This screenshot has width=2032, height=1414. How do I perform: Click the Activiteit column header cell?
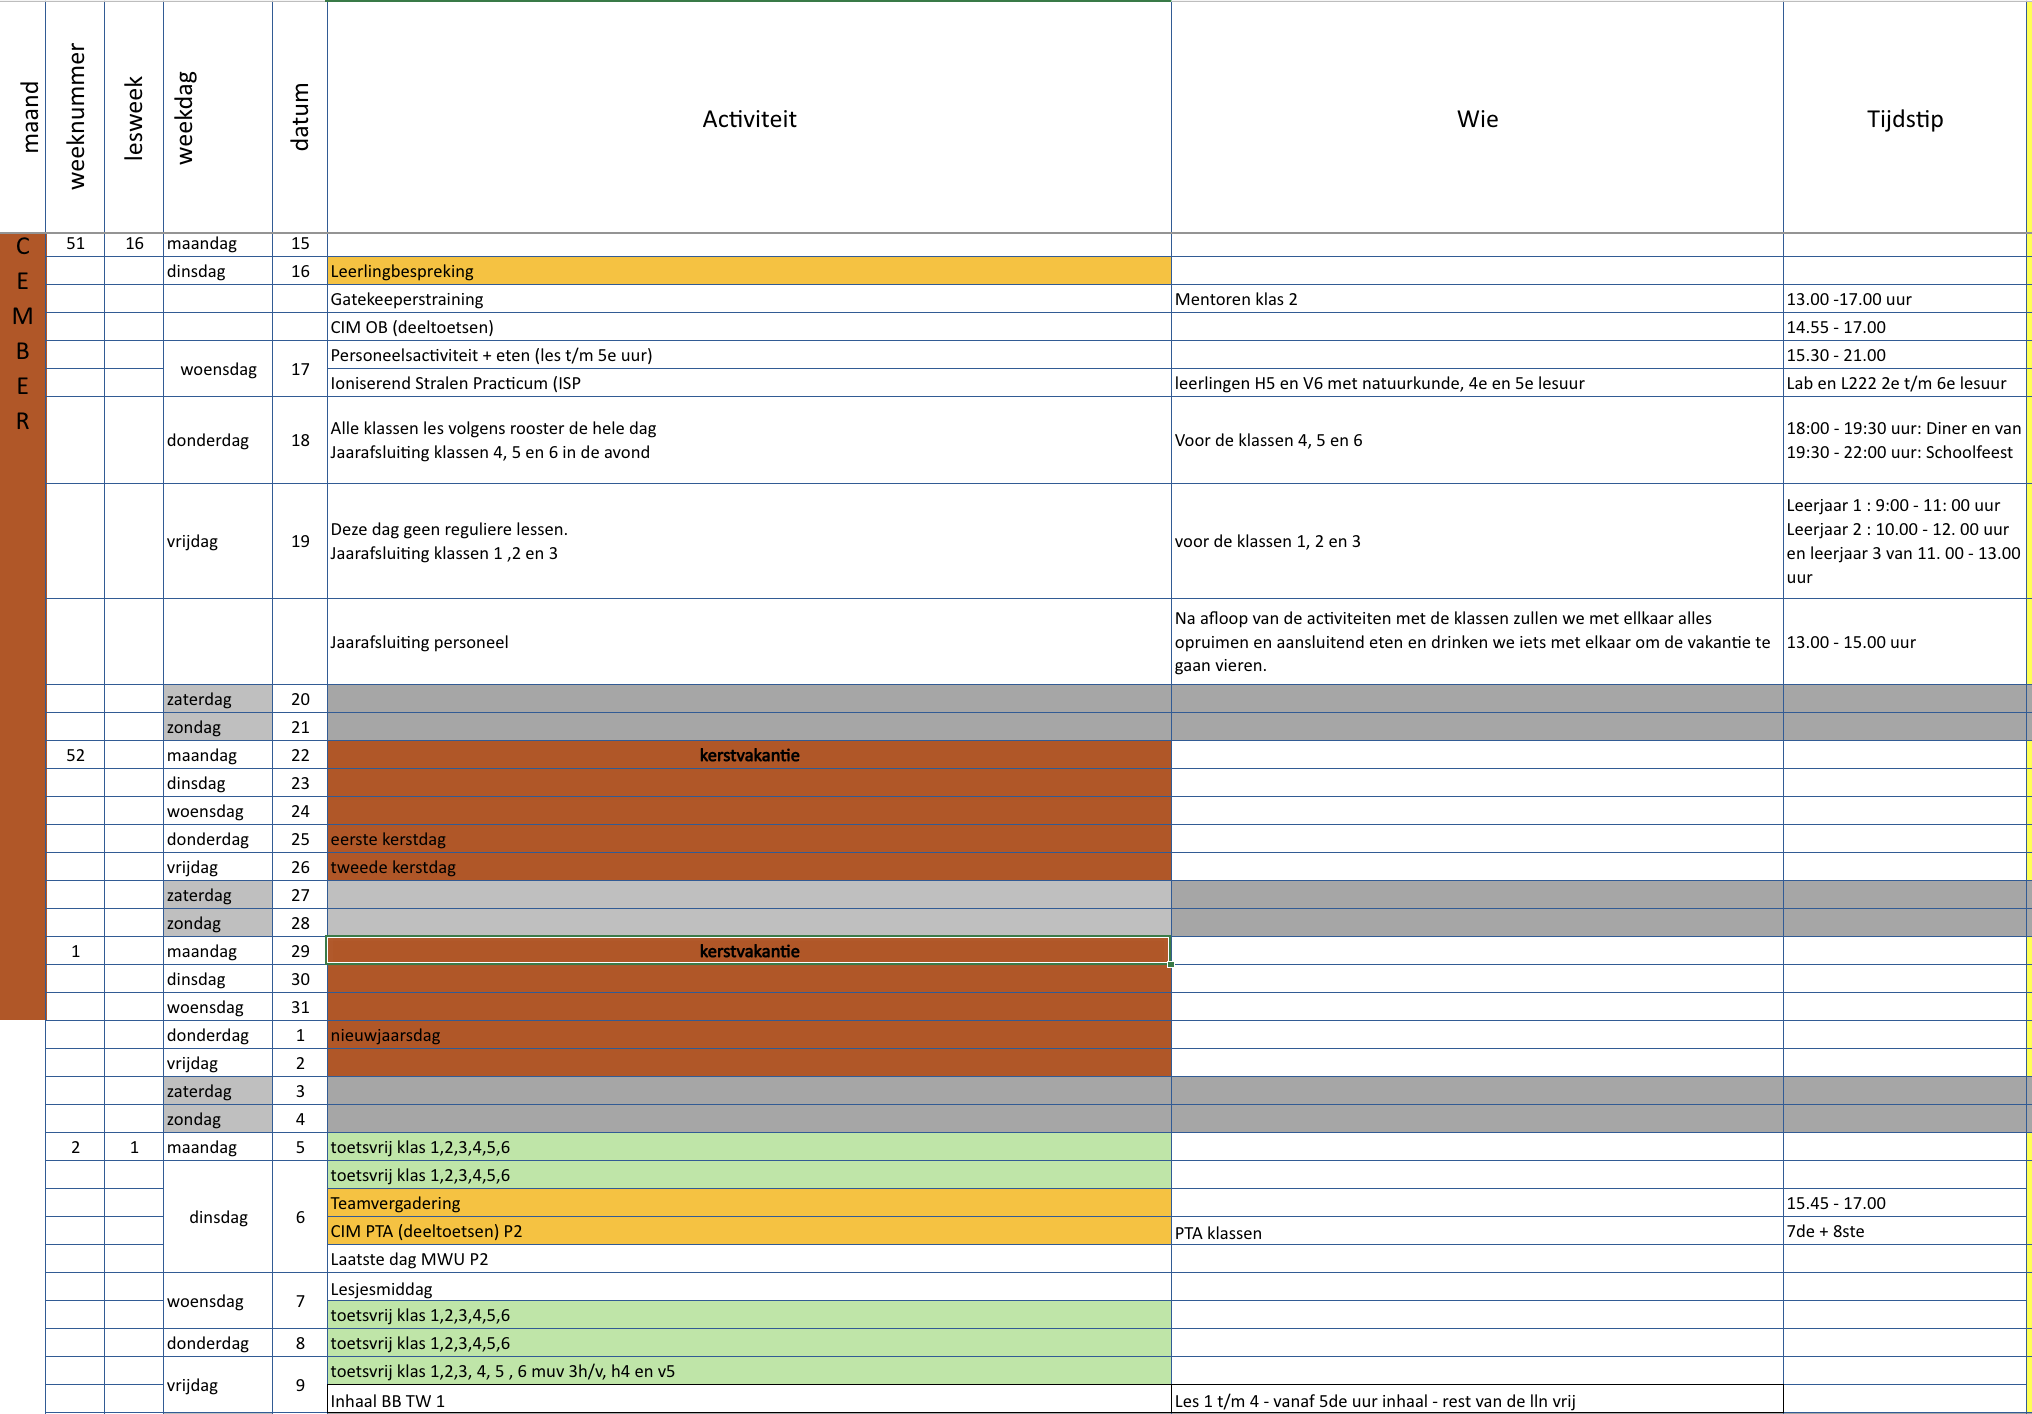(748, 118)
